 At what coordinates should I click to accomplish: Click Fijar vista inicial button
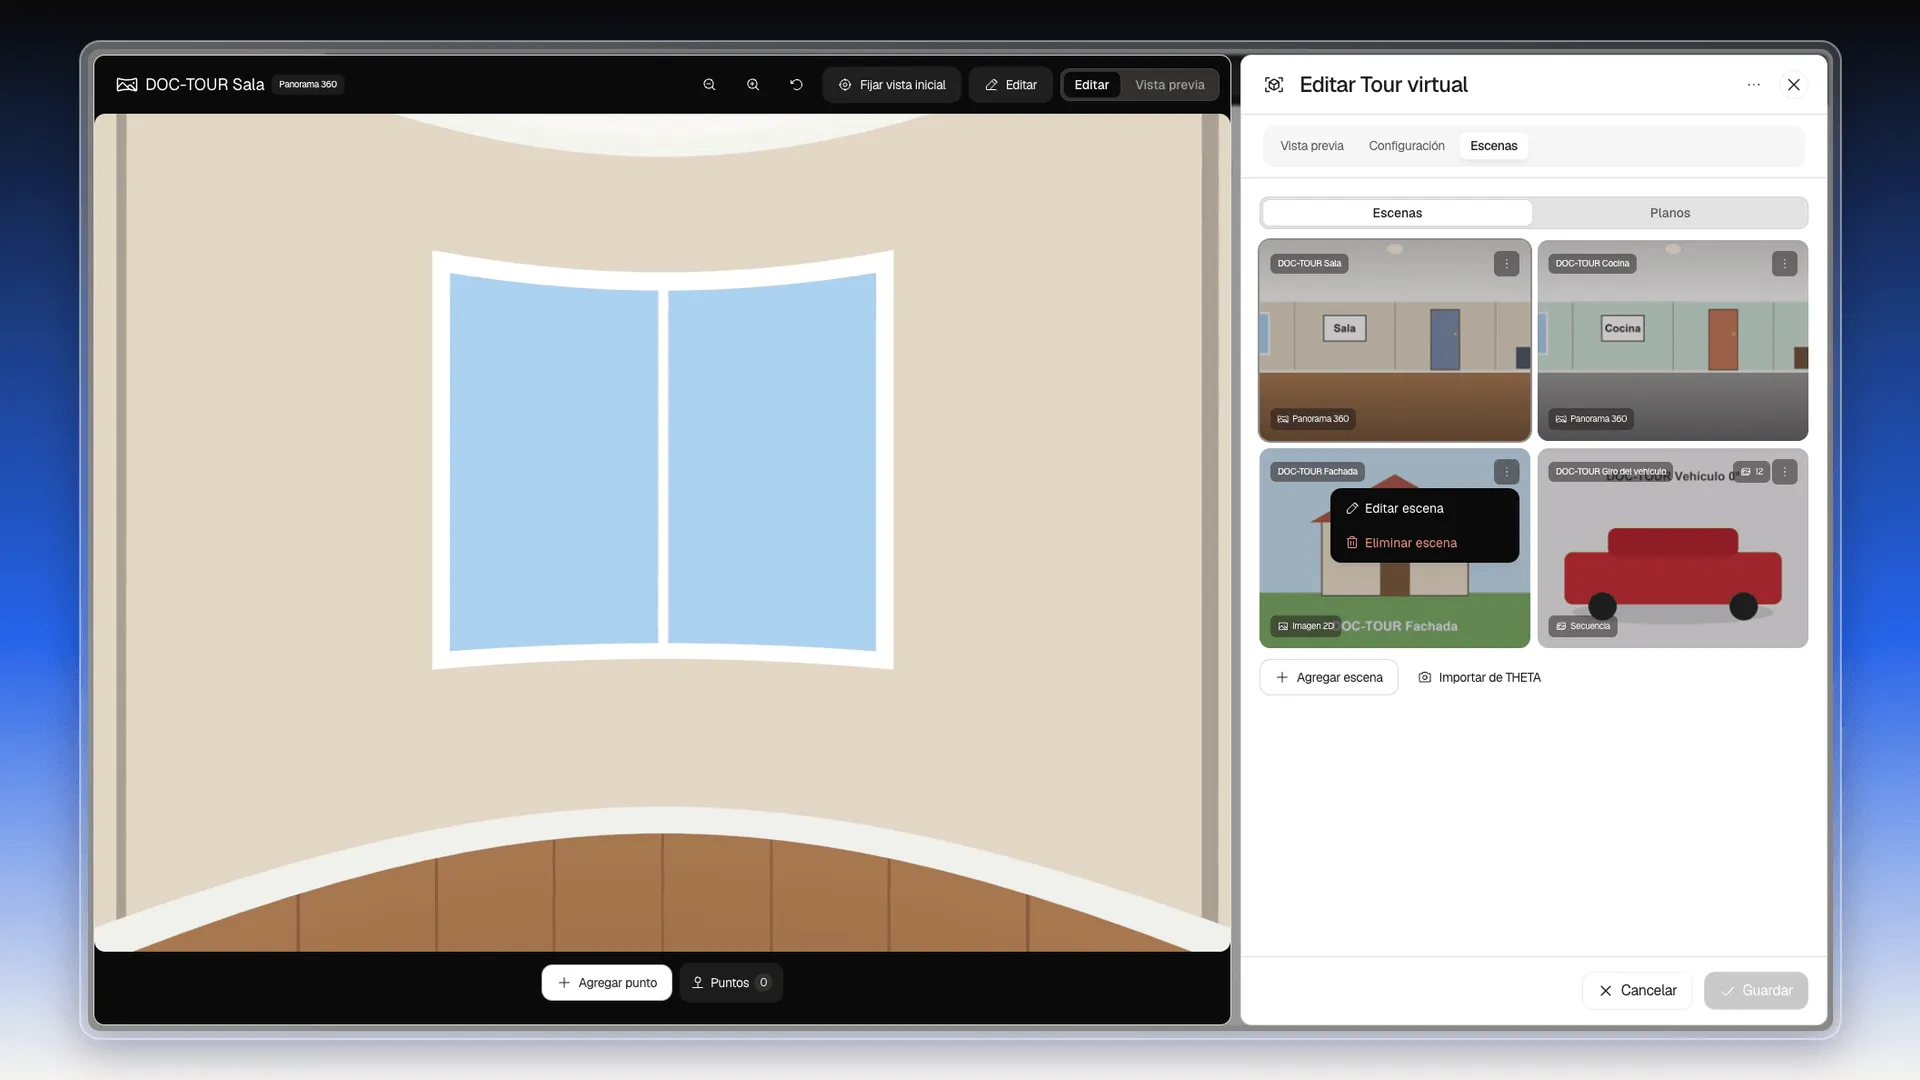[x=891, y=85]
